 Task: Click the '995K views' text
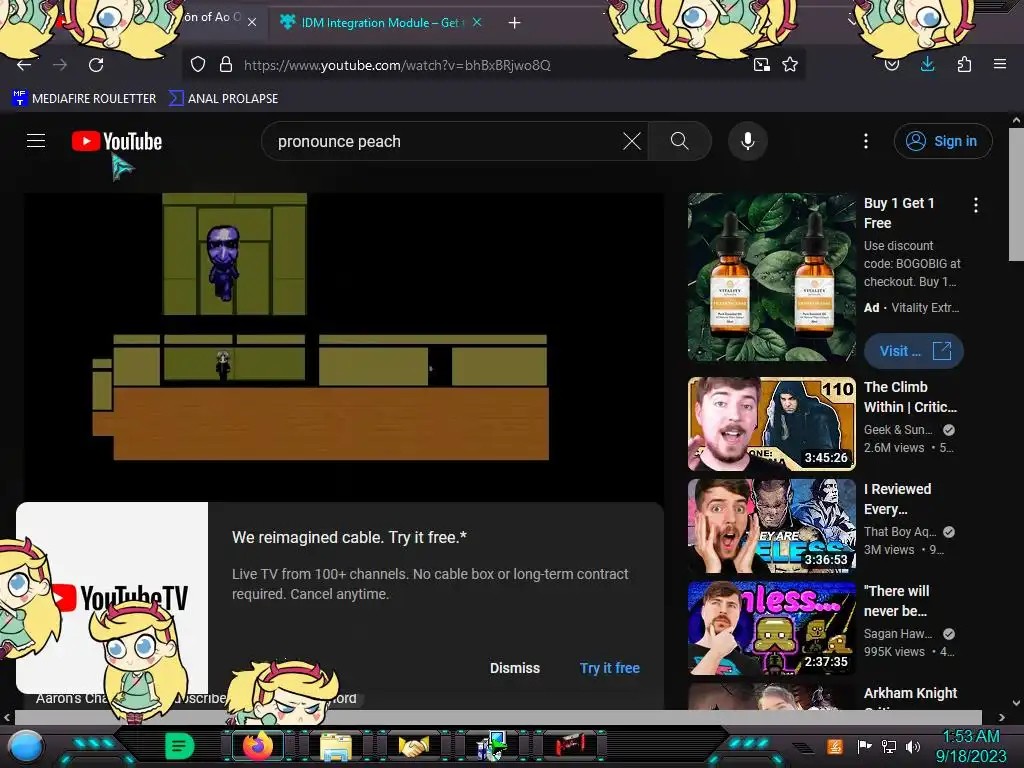coord(894,651)
